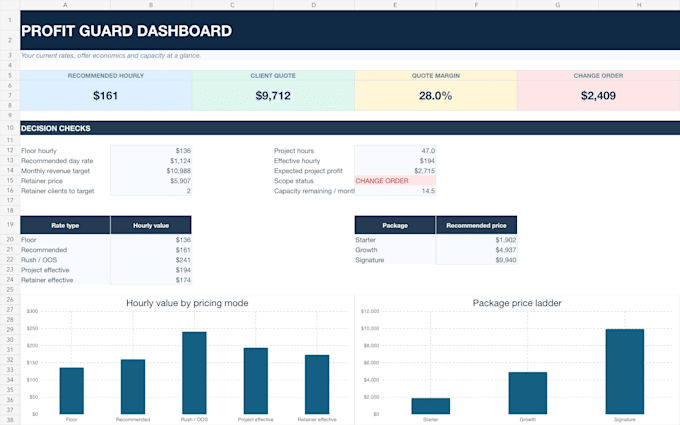680x425 pixels.
Task: Click the CHANGE ORDER card label
Action: (598, 75)
